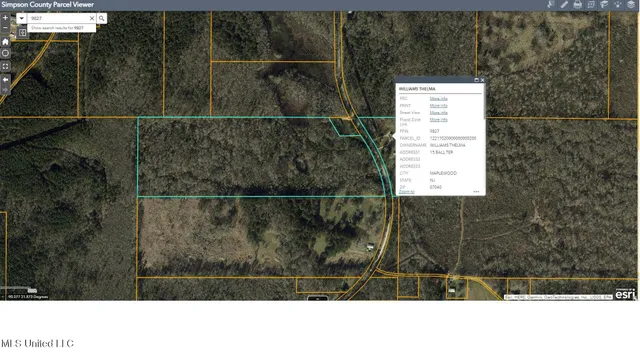The width and height of the screenshot is (640, 360).
Task: Open More info link for Street View
Action: 438,112
